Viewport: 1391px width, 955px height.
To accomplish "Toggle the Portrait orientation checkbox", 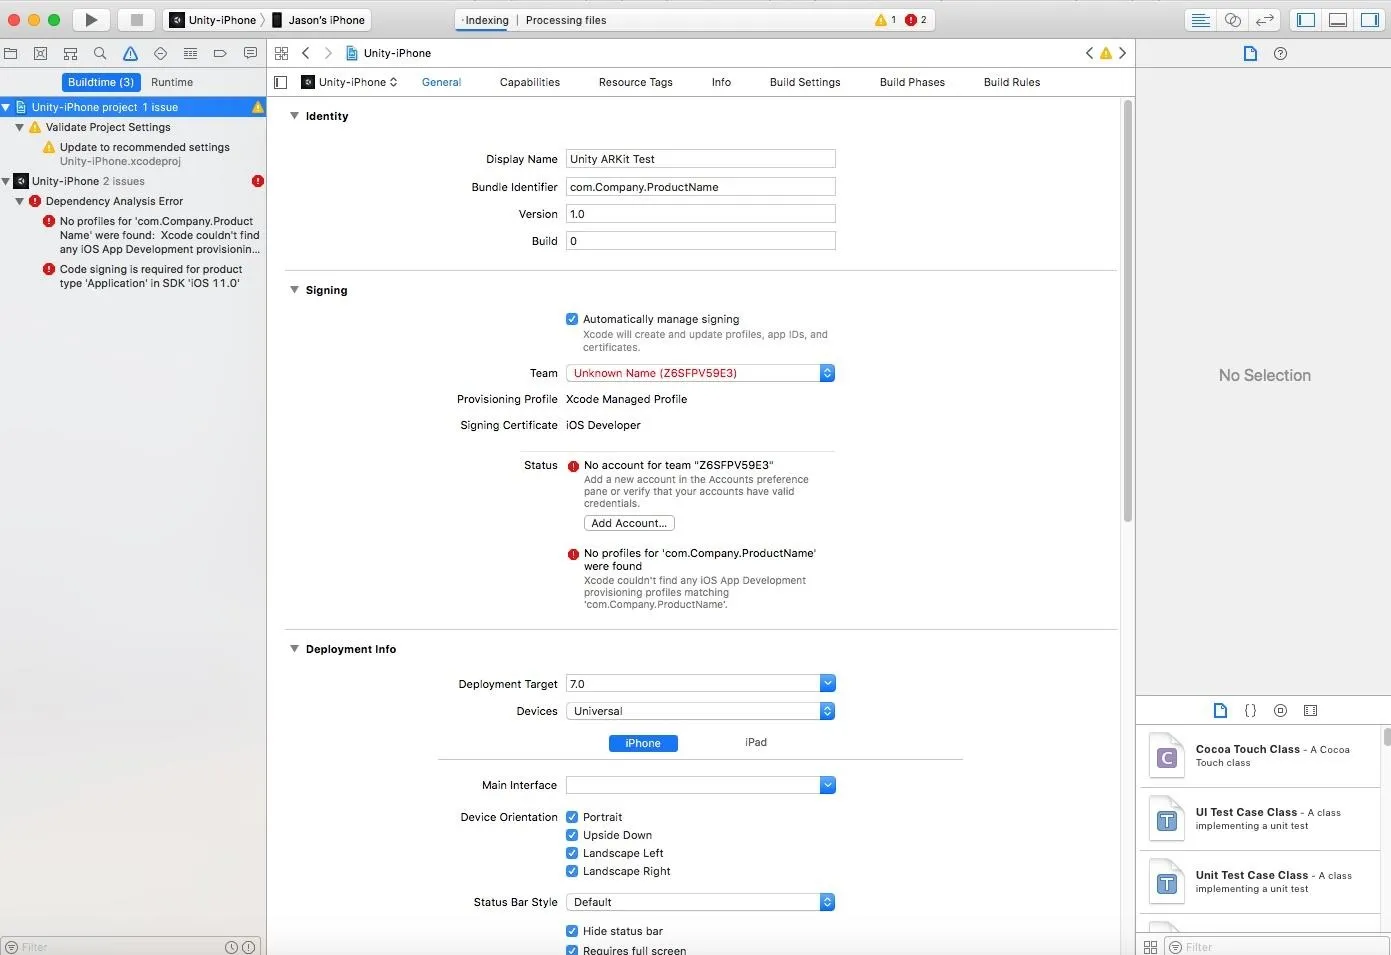I will [x=572, y=817].
